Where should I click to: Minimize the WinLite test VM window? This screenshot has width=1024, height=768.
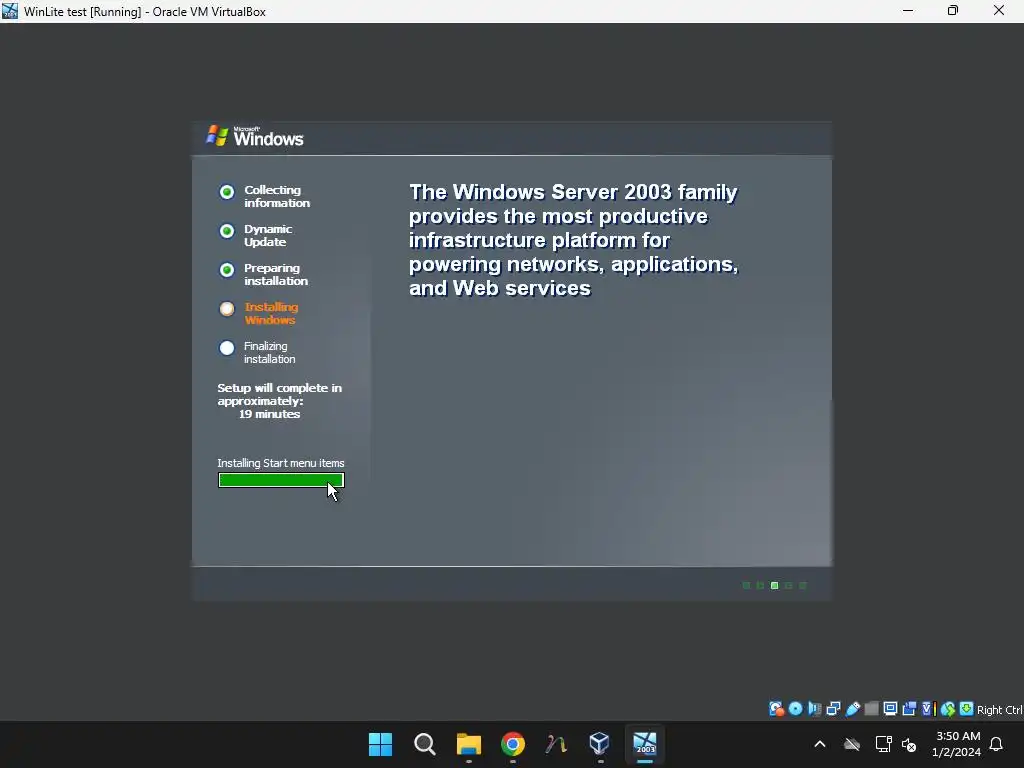(x=908, y=11)
